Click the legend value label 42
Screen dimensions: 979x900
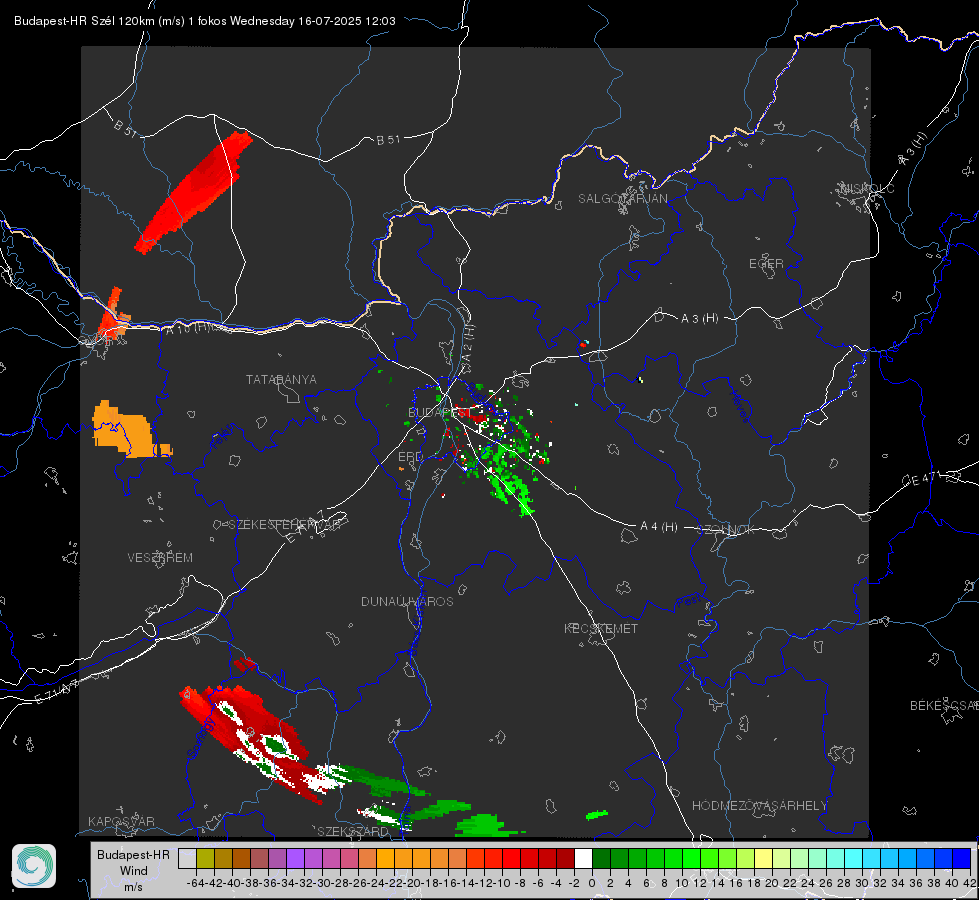click(x=969, y=883)
